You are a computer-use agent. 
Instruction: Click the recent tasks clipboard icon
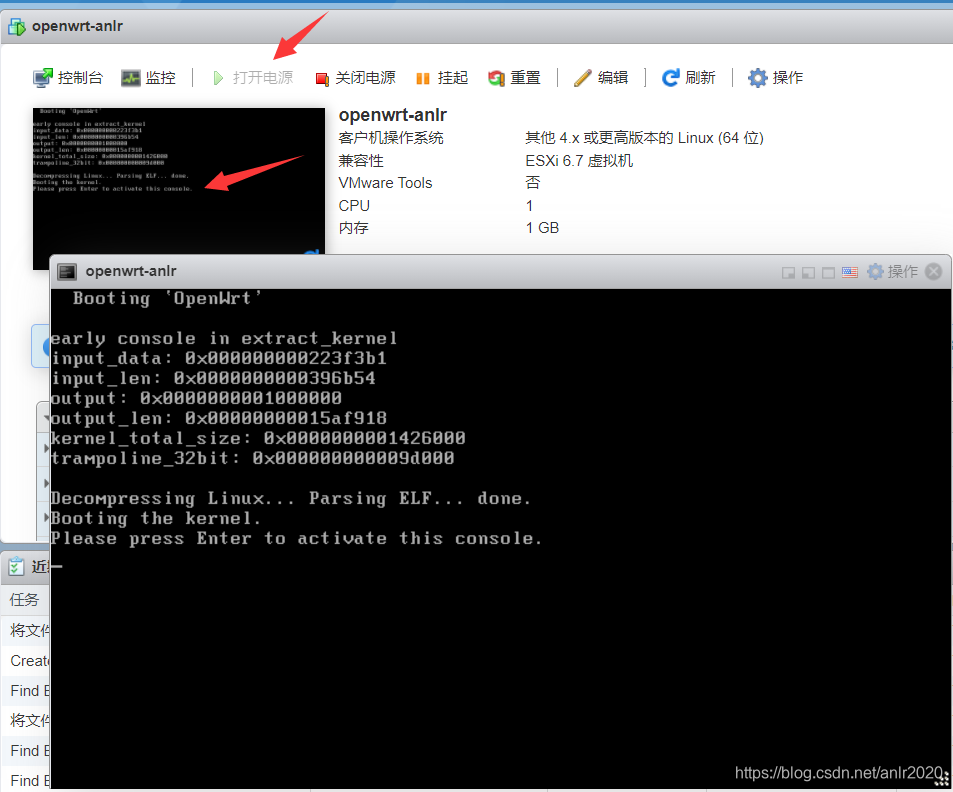(16, 566)
